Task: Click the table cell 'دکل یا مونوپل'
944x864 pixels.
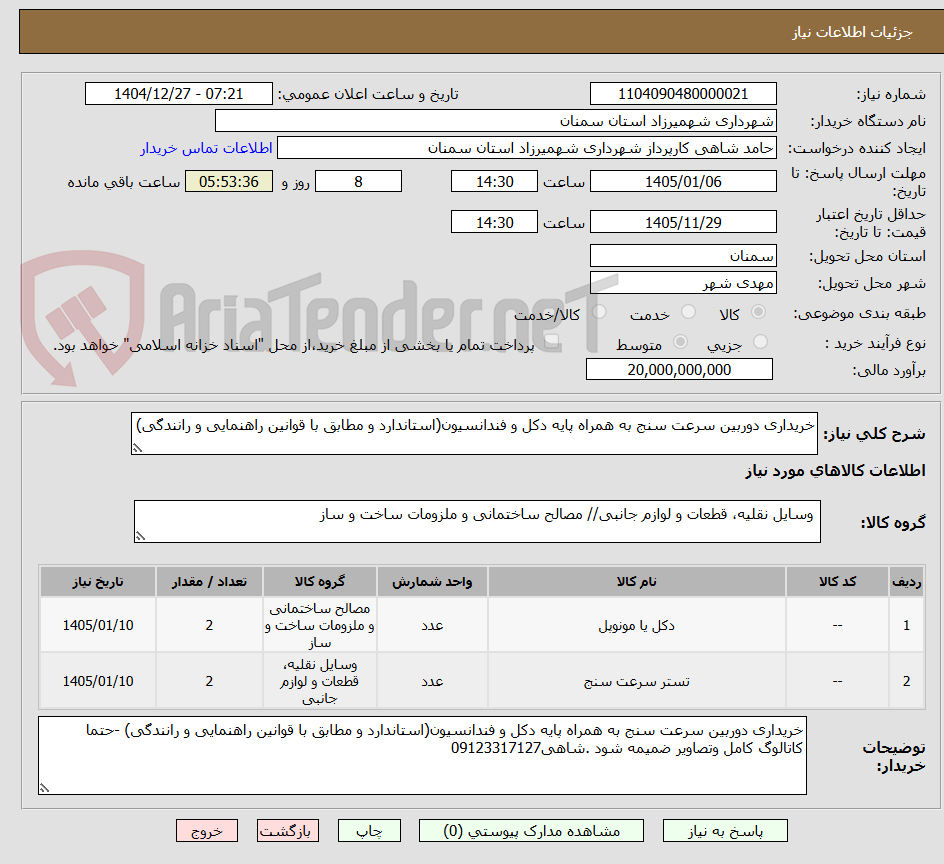Action: (636, 626)
